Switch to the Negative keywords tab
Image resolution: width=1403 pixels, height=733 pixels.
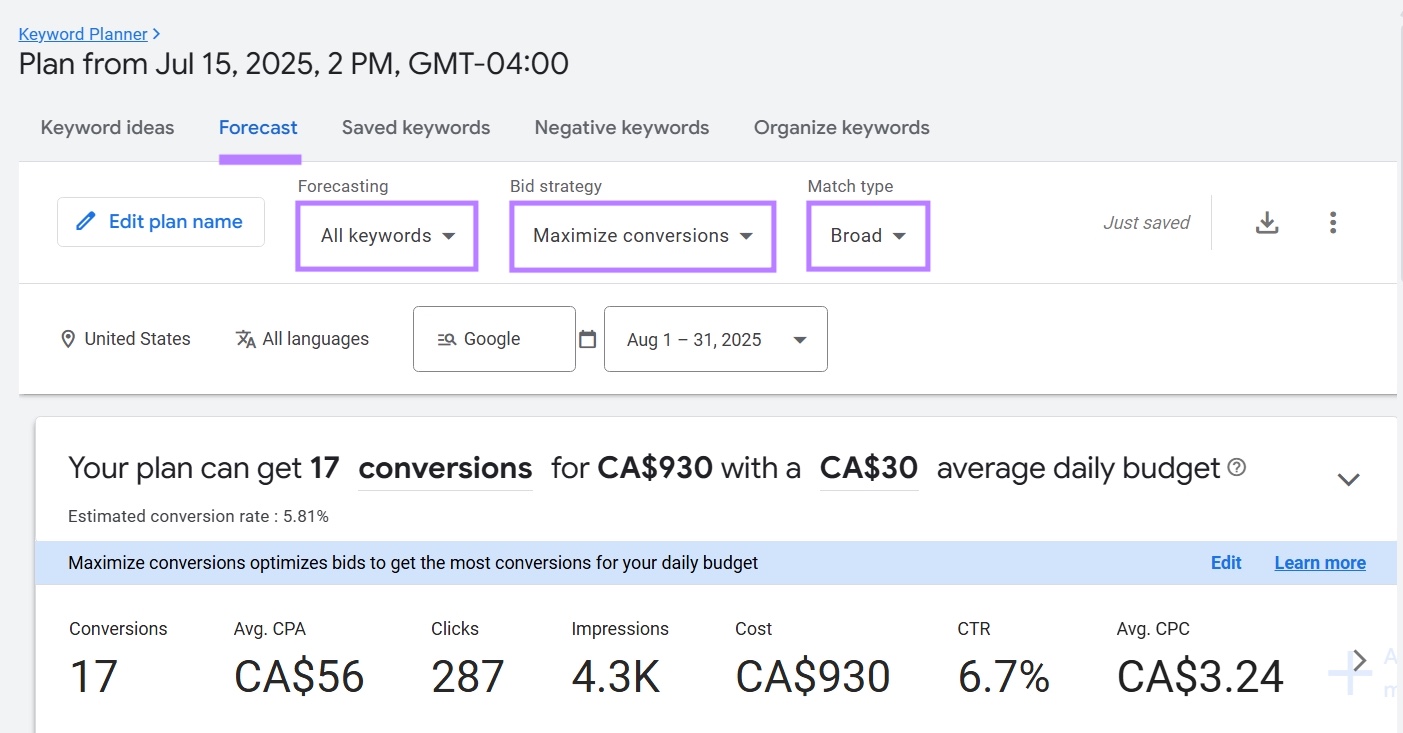tap(621, 127)
